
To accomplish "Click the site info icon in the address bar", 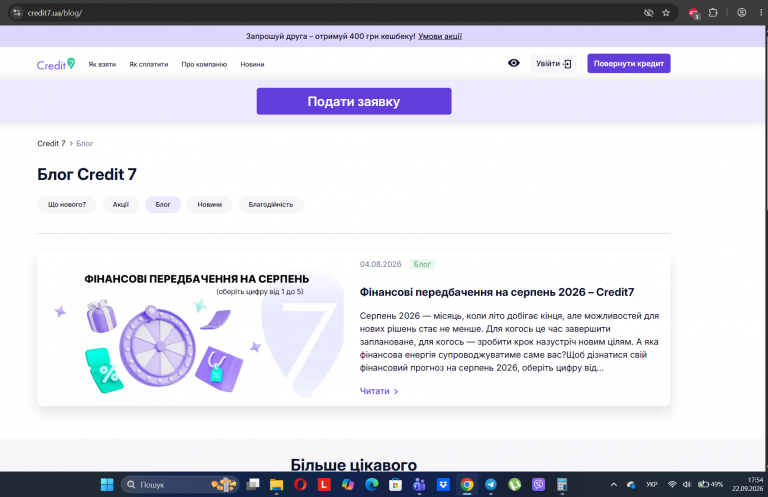I will point(17,13).
